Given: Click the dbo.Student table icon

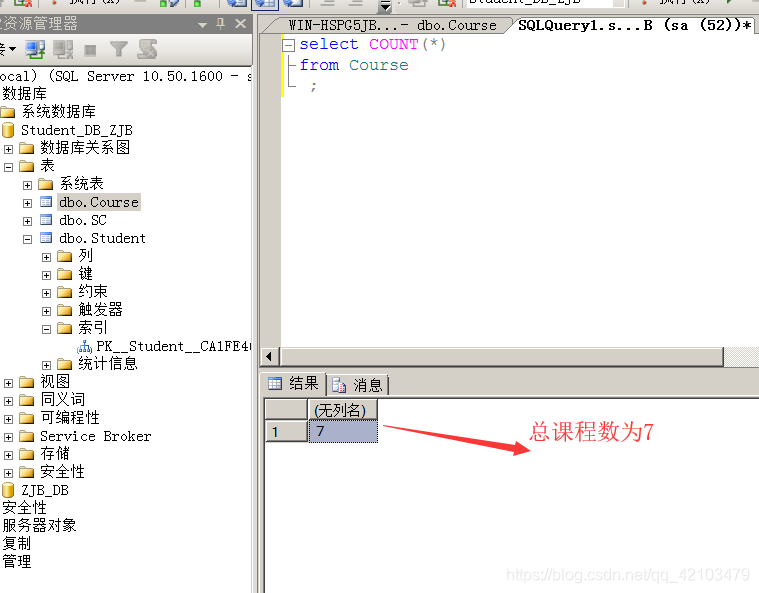Looking at the screenshot, I should pos(46,238).
